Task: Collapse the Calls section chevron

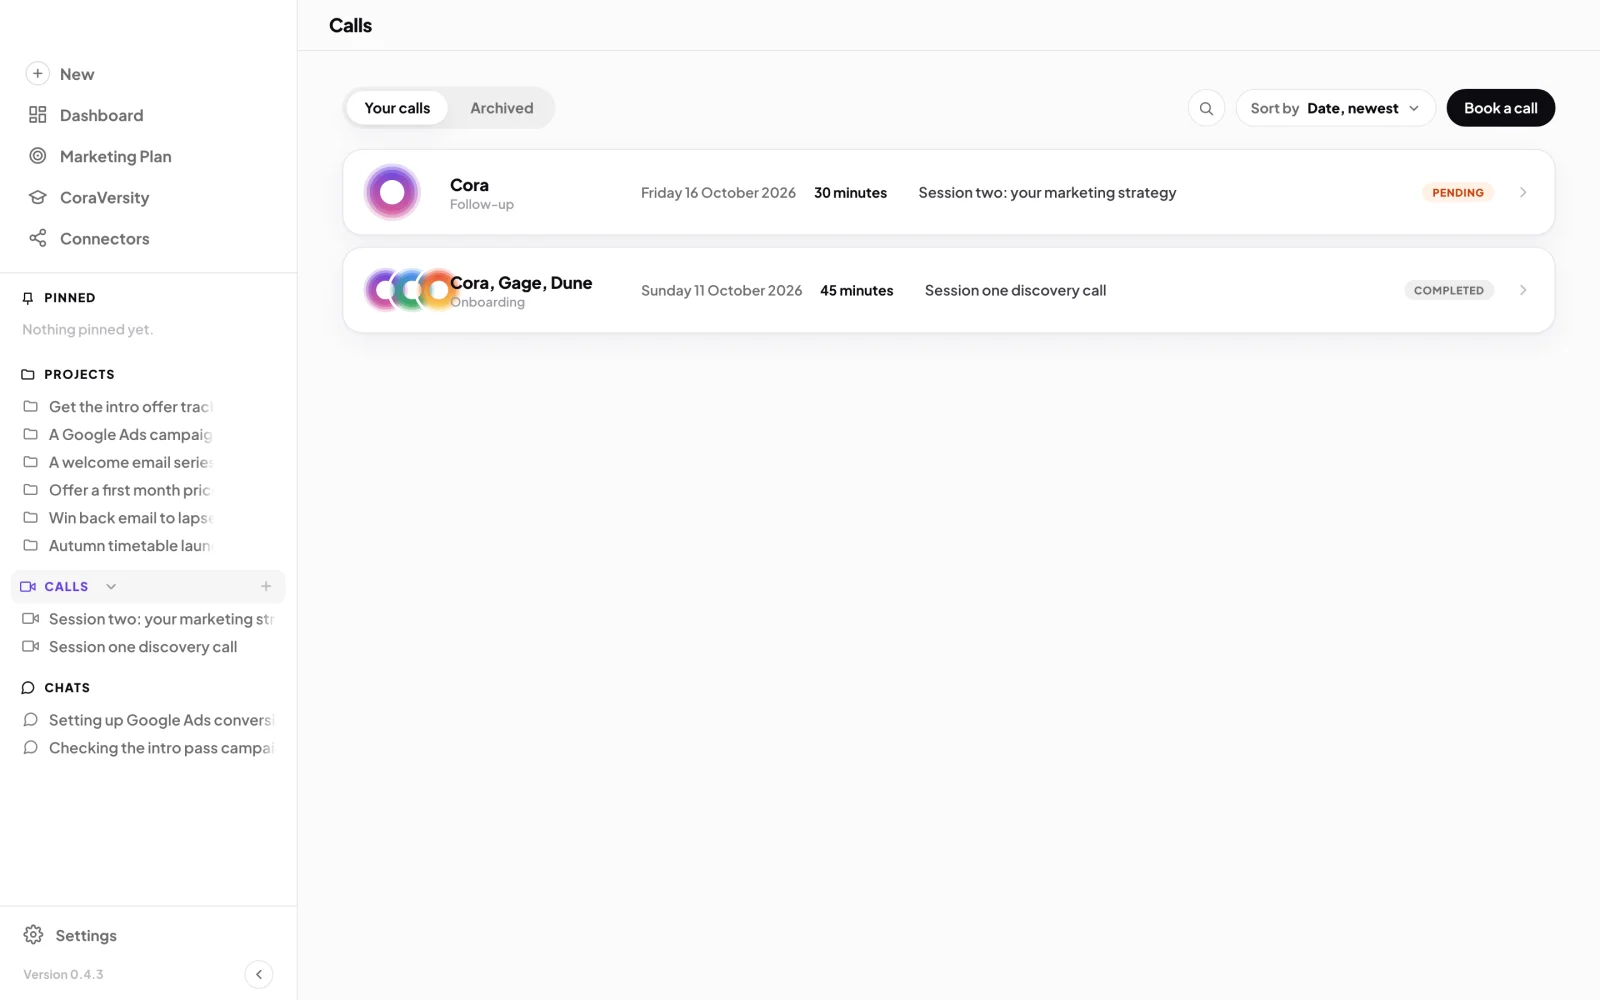Action: 111,587
